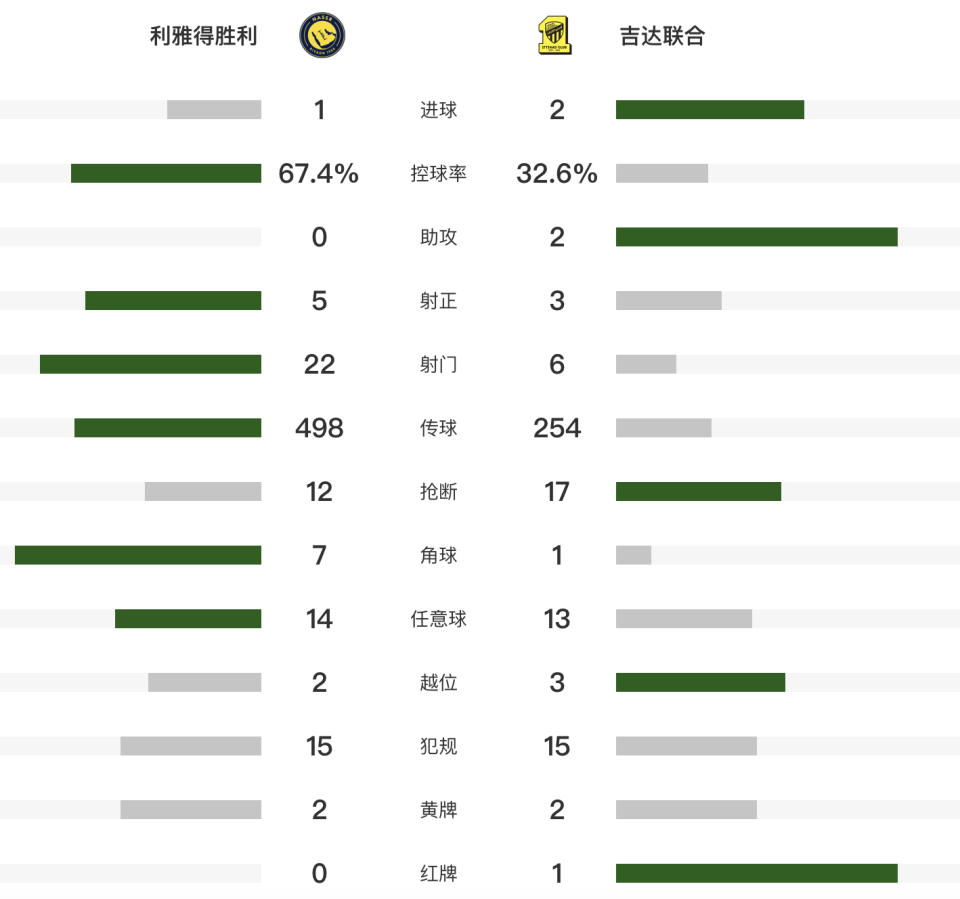
Task: Select the 控球率 stat label
Action: [438, 174]
